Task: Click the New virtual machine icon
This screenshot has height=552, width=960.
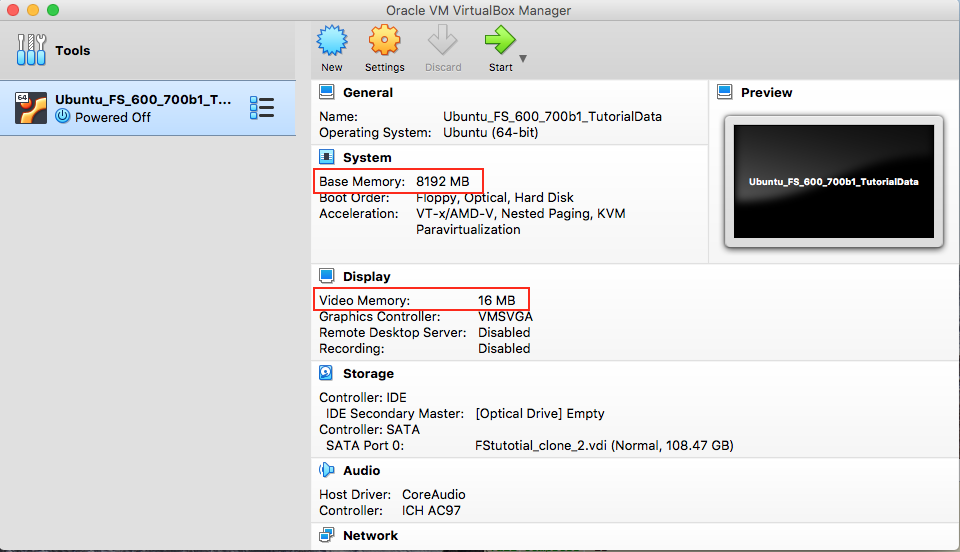Action: (x=332, y=42)
